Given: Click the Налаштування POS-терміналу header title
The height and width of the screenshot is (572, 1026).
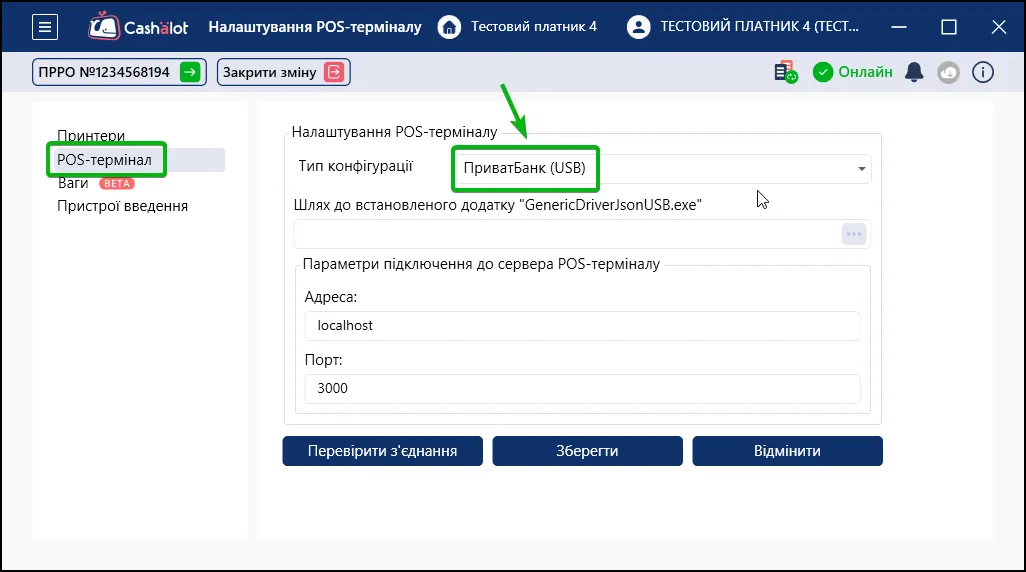Looking at the screenshot, I should click(x=315, y=27).
